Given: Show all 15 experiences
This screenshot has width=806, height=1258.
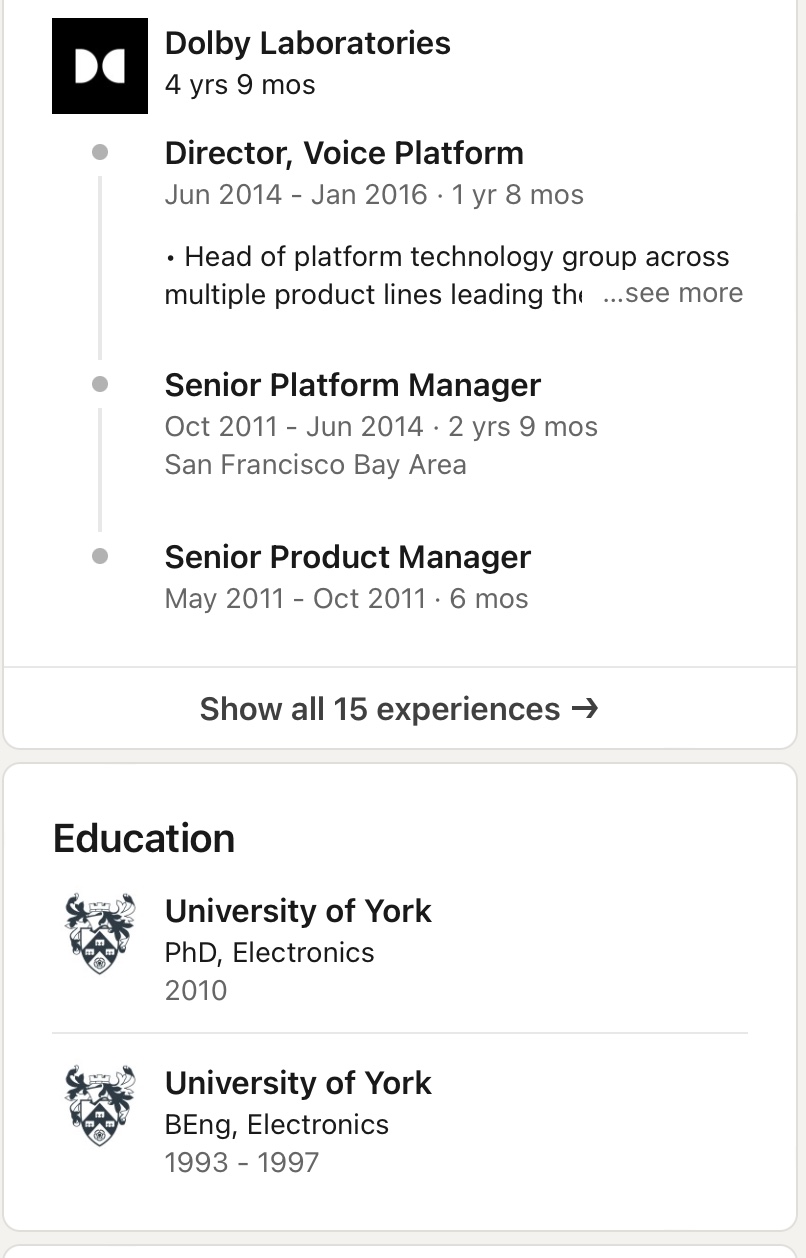Looking at the screenshot, I should click(x=400, y=708).
